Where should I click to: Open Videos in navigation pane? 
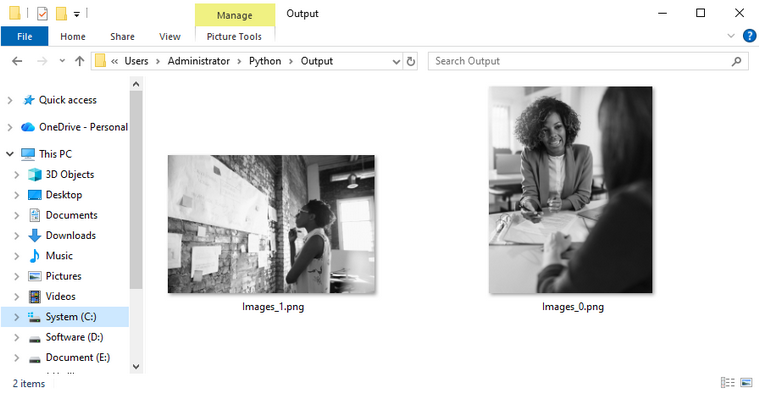tap(61, 297)
